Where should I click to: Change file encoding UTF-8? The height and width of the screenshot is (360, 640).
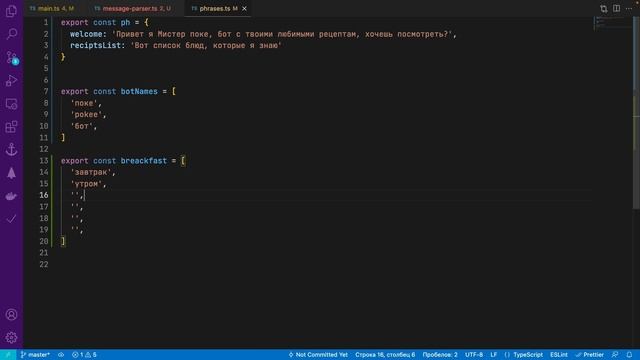coord(474,355)
